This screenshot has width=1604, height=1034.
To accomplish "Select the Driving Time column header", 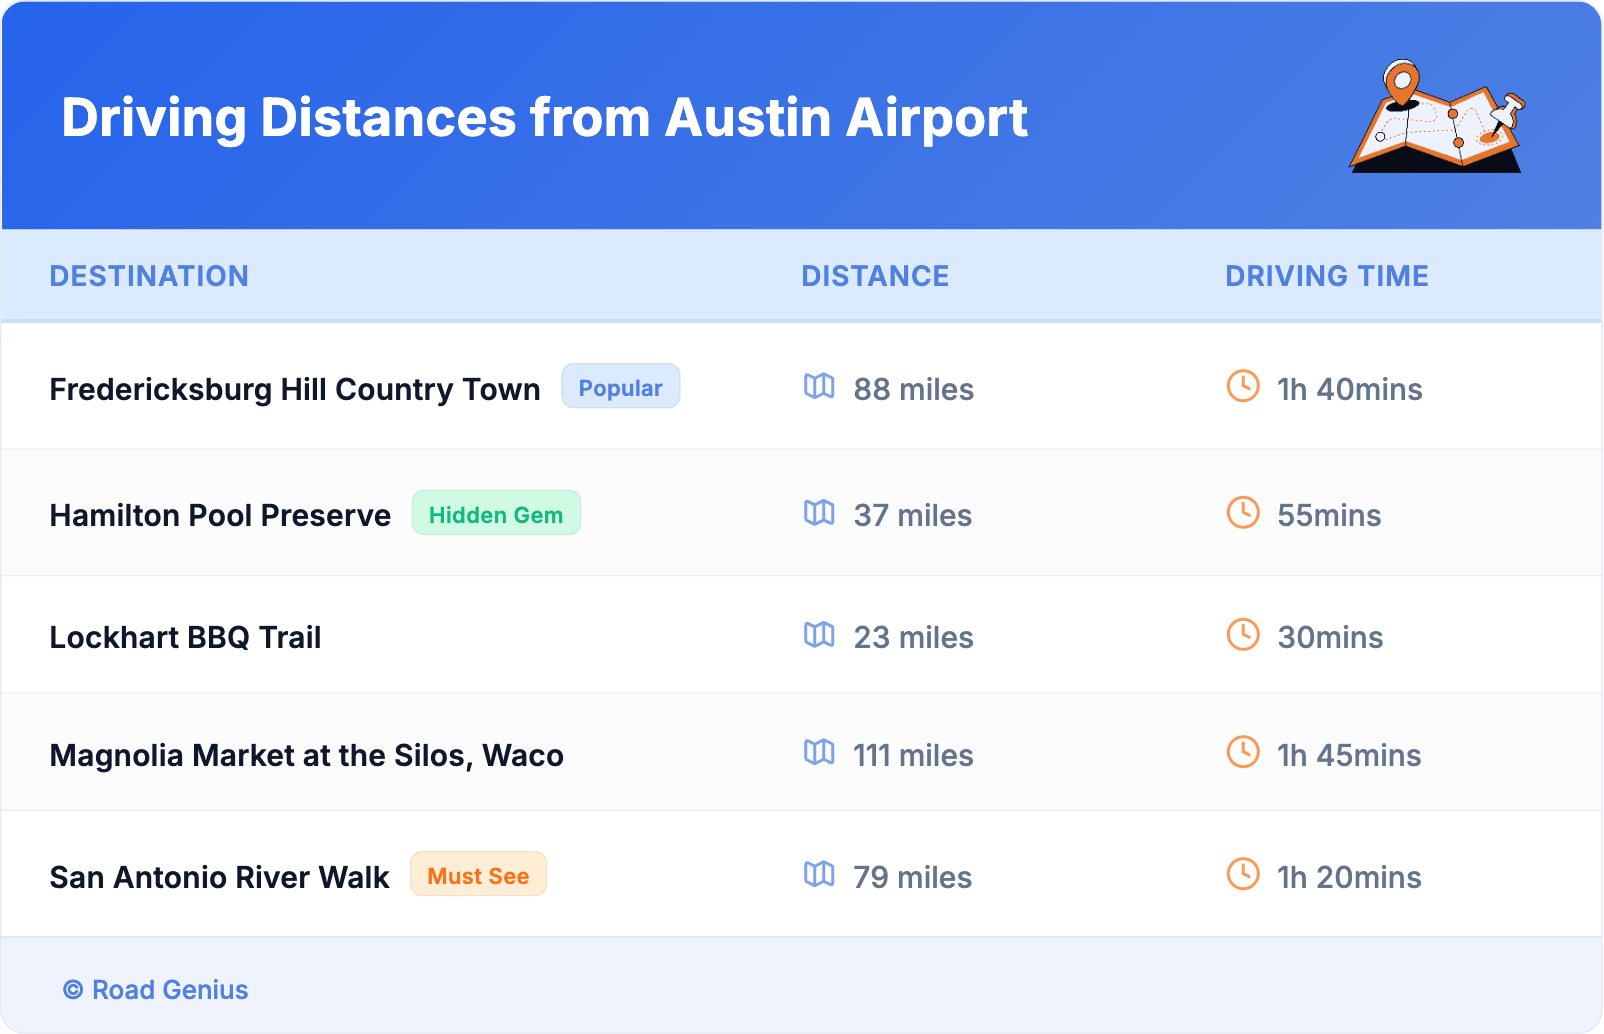I will click(x=1326, y=276).
